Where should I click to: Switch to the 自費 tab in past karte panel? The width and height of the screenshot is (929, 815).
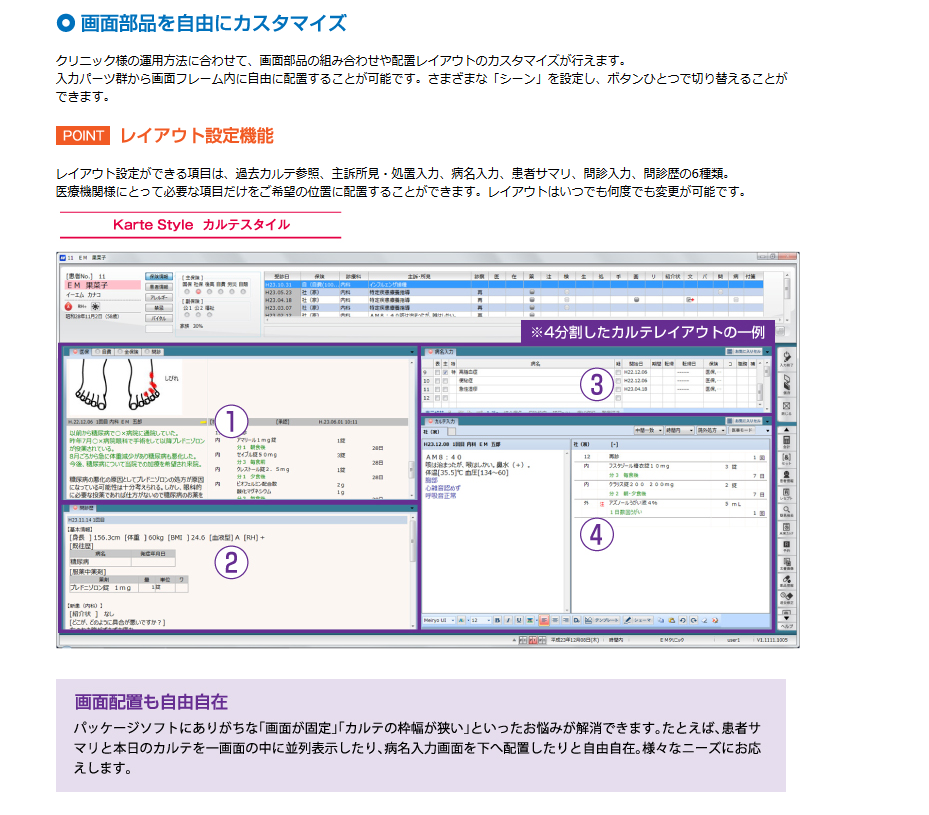tap(104, 352)
